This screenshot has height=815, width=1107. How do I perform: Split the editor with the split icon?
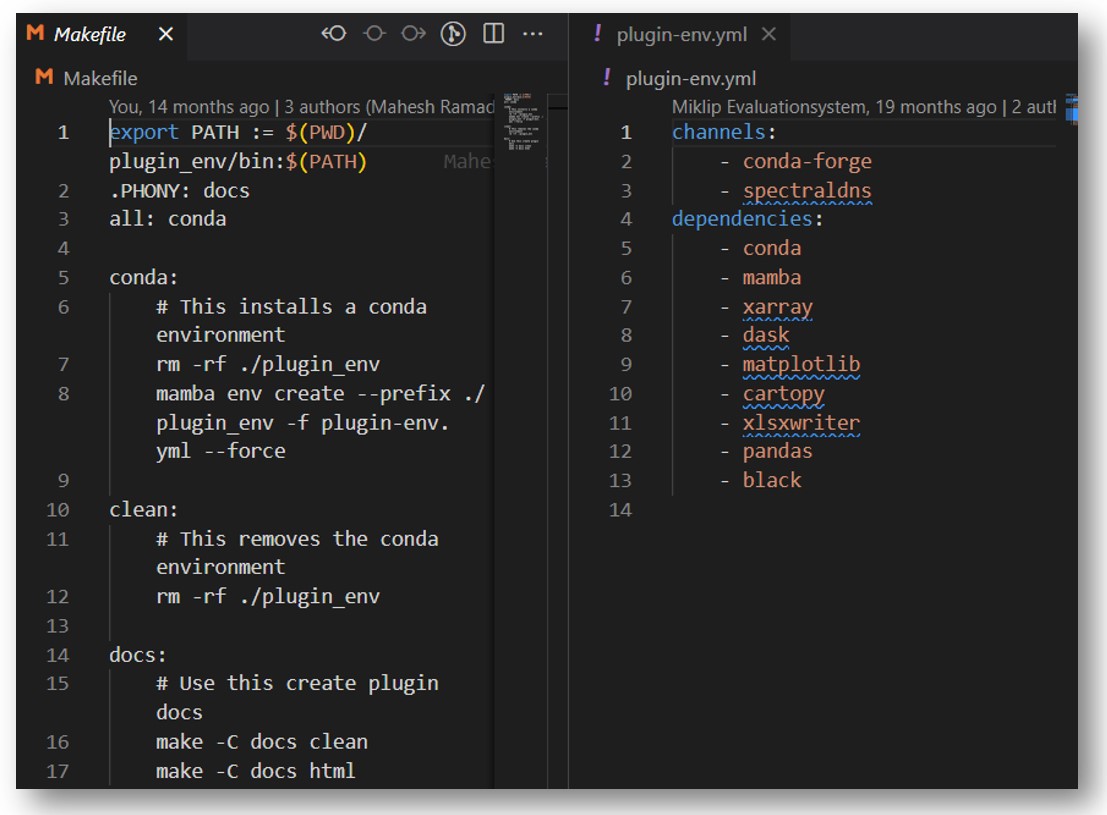(x=493, y=34)
